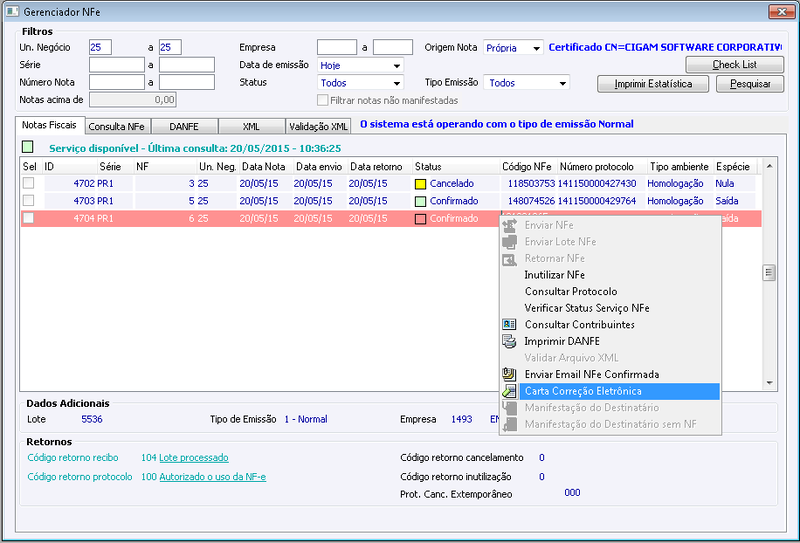Switch to the Consulta NFe tab
Image resolution: width=800 pixels, height=543 pixels.
(117, 127)
